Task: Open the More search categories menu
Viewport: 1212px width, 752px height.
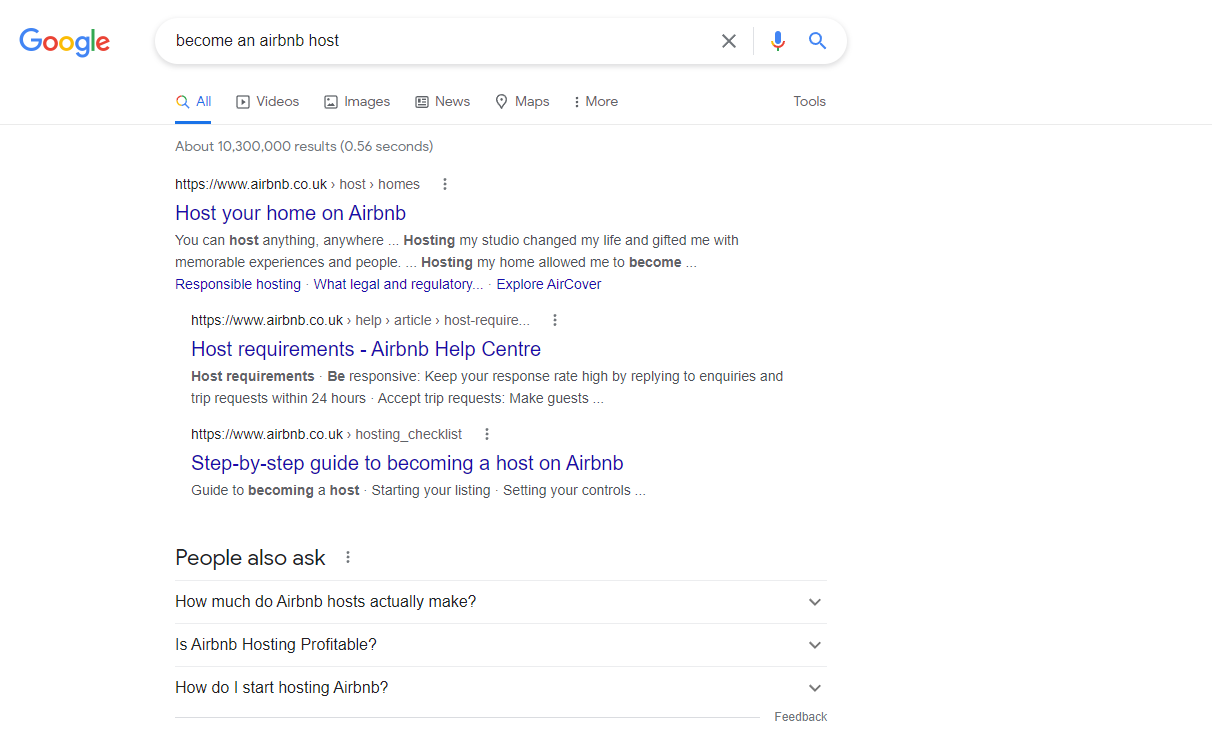Action: (x=595, y=101)
